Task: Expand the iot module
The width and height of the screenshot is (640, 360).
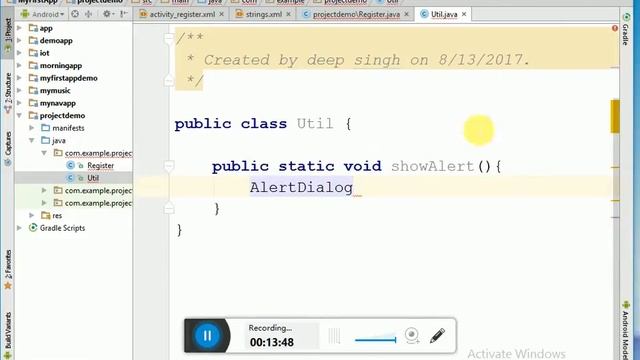Action: coord(19,53)
